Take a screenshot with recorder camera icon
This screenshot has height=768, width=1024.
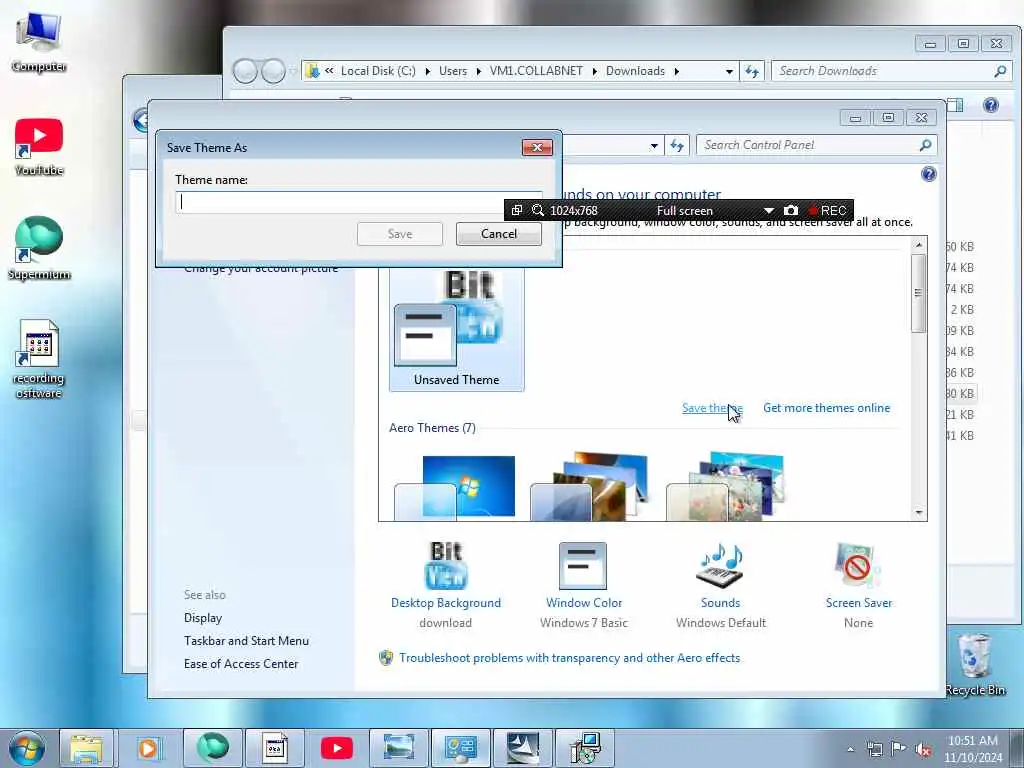790,210
